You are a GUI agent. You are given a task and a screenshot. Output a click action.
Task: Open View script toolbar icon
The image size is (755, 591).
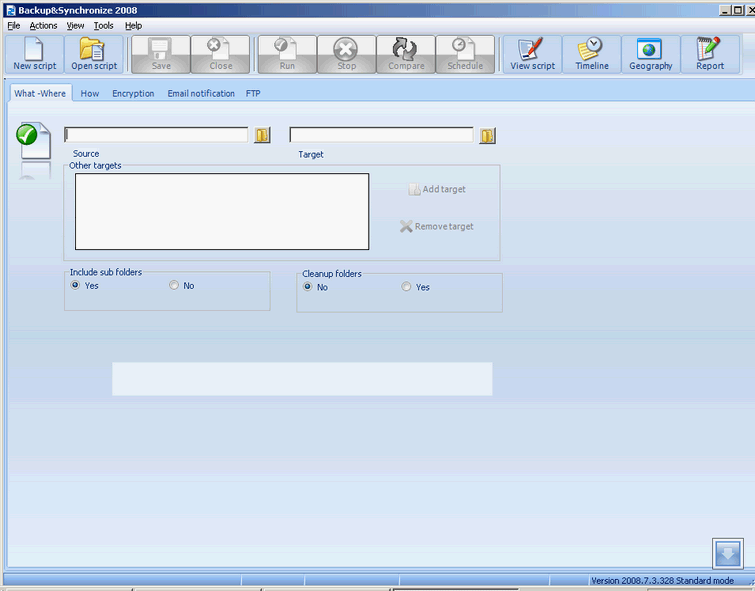point(533,54)
